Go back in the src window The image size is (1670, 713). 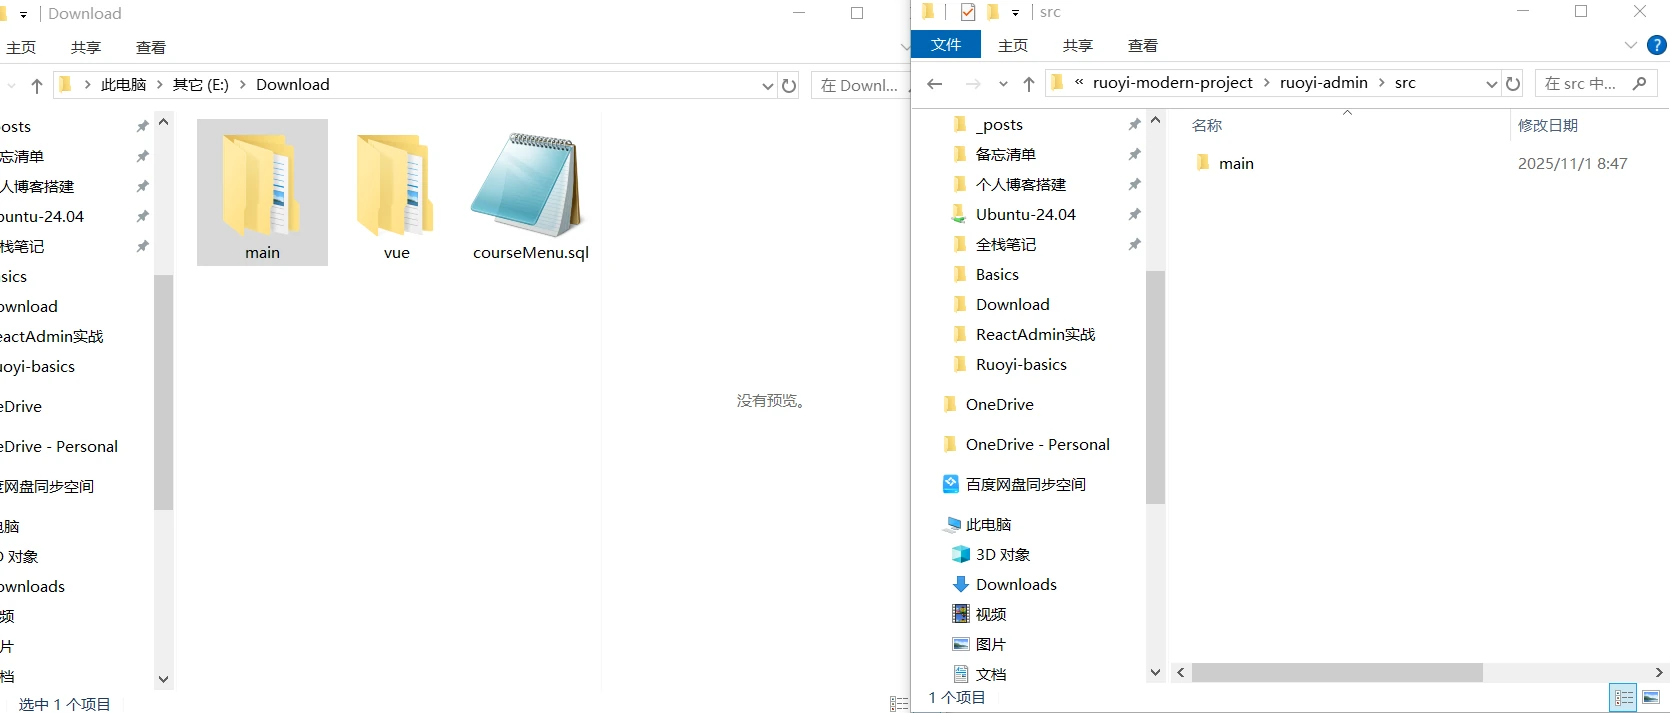tap(935, 84)
